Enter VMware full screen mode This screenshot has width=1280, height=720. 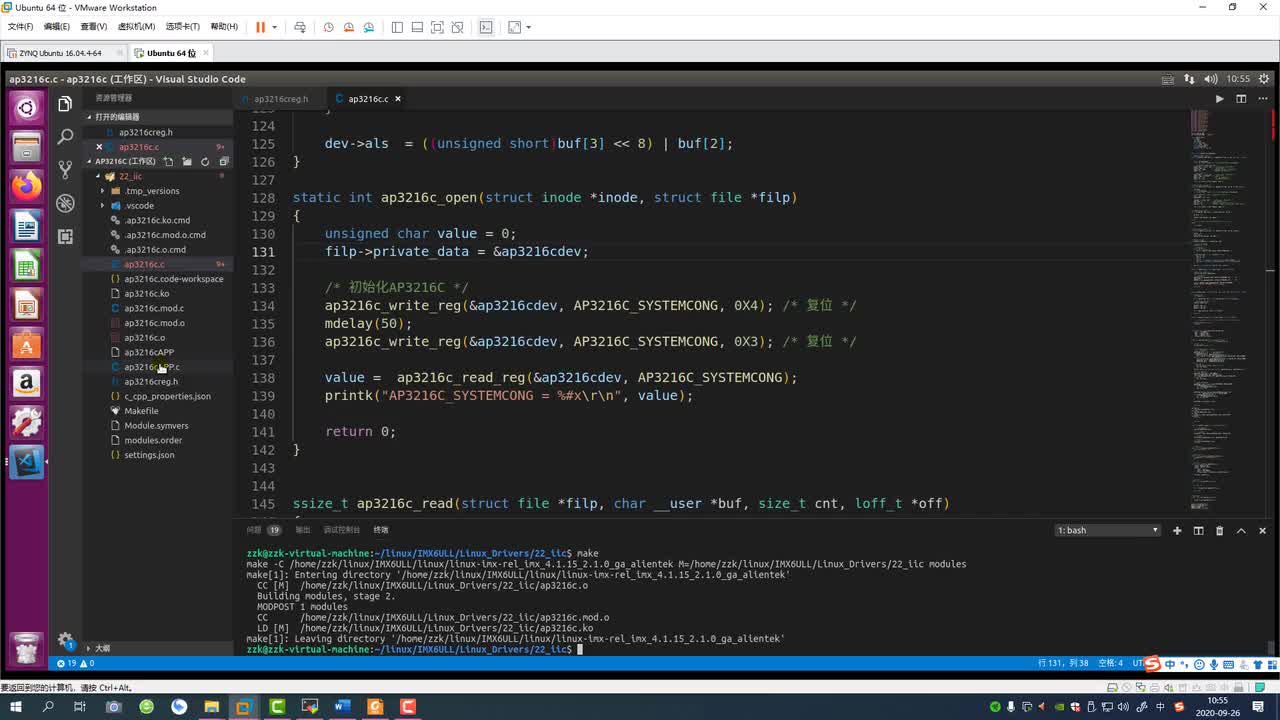[x=437, y=27]
